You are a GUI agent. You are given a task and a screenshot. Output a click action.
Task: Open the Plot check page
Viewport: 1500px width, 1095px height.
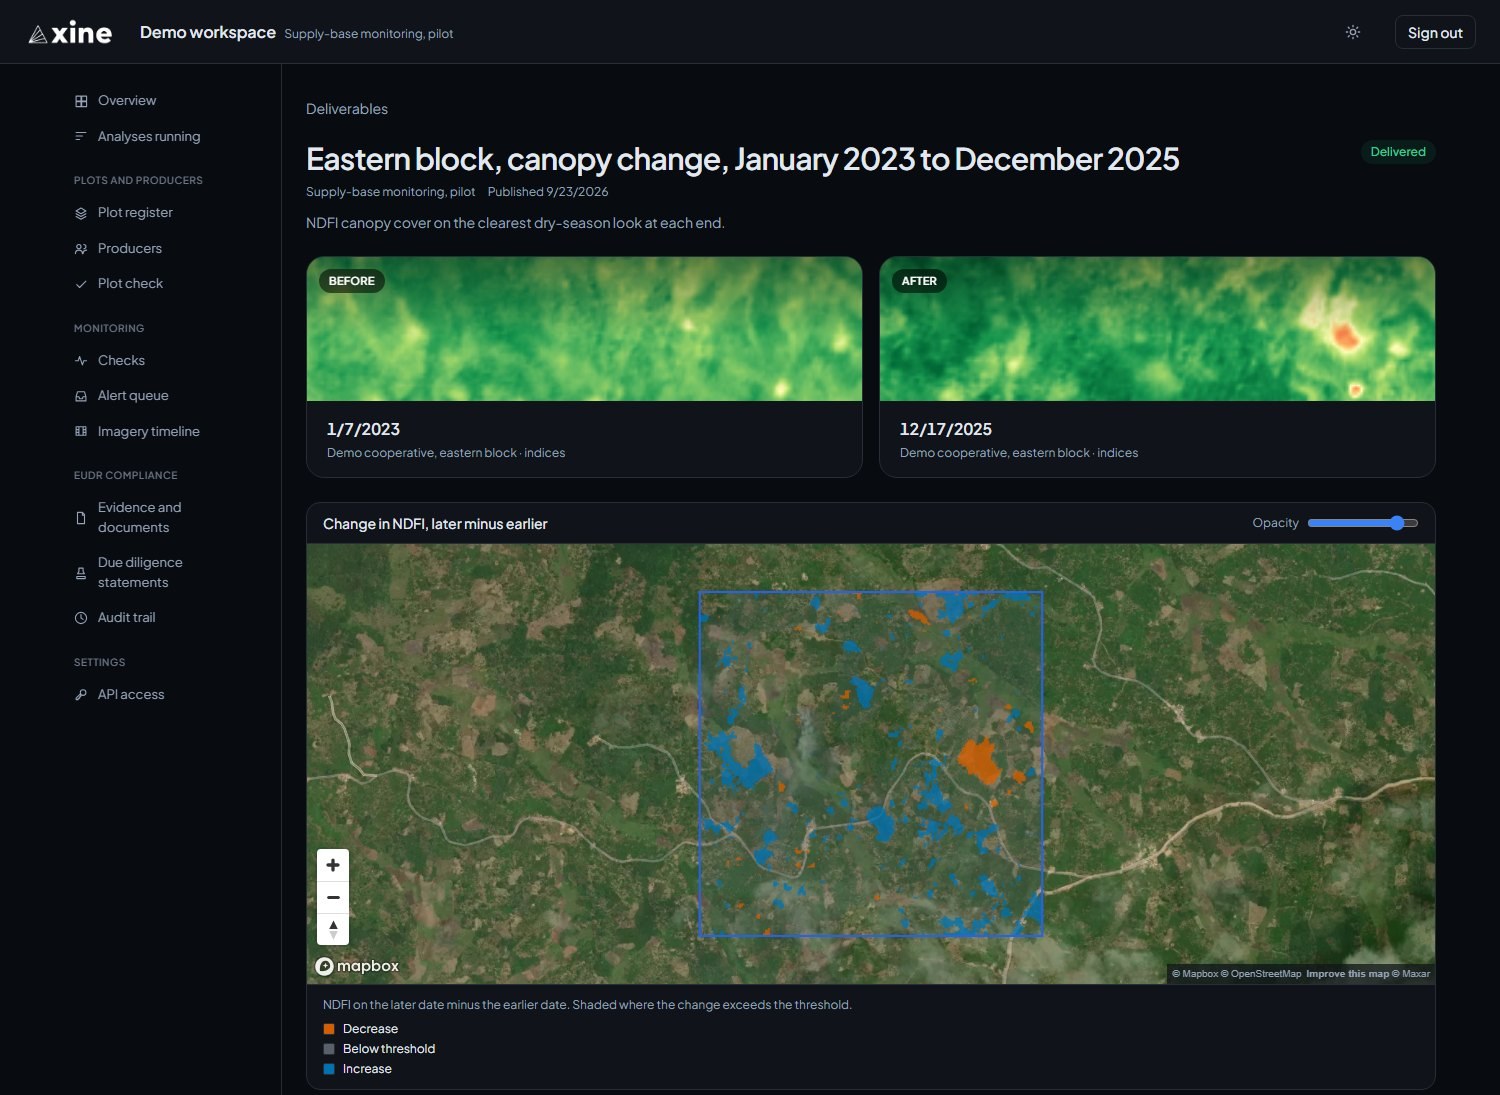[130, 283]
